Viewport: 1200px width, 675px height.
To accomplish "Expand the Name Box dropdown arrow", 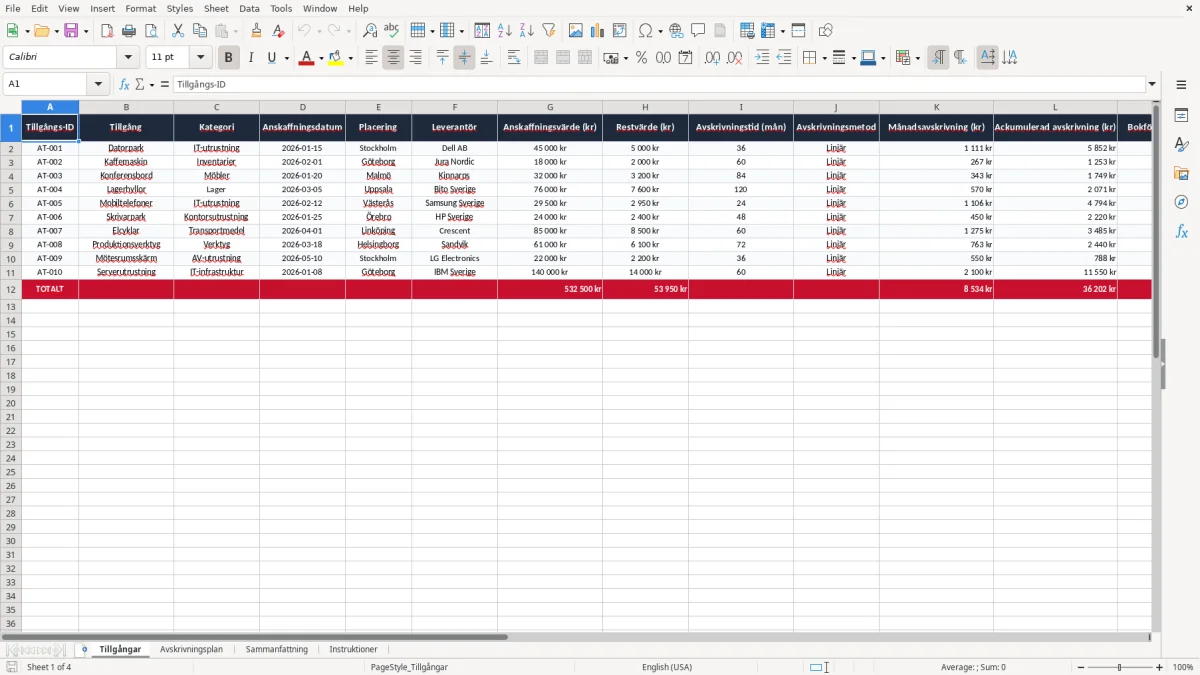I will (98, 85).
